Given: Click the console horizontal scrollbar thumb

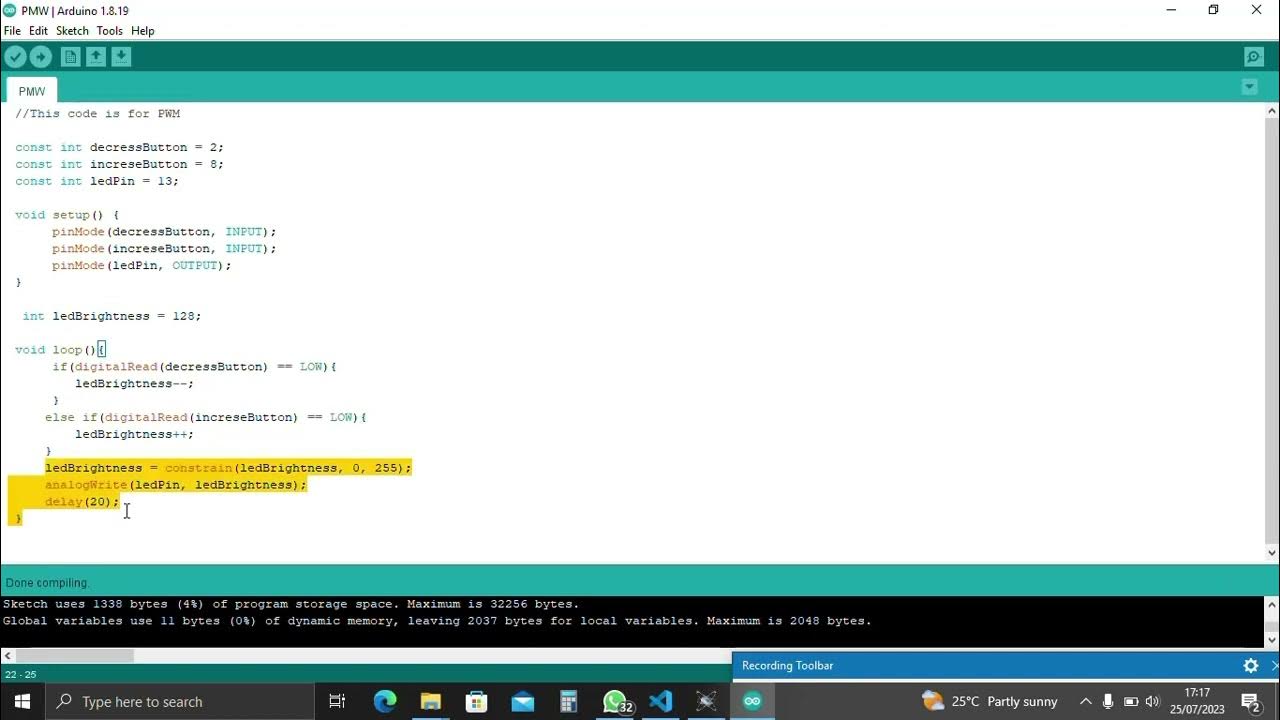Looking at the screenshot, I should [74, 656].
